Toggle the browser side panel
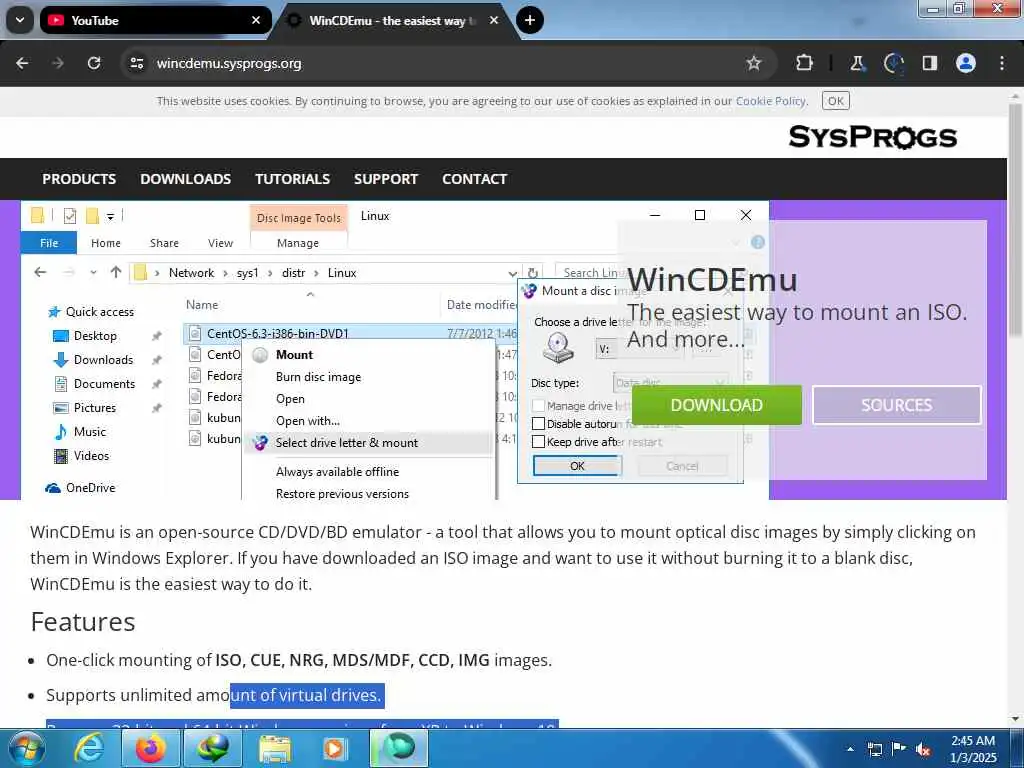Viewport: 1024px width, 768px height. tap(929, 63)
